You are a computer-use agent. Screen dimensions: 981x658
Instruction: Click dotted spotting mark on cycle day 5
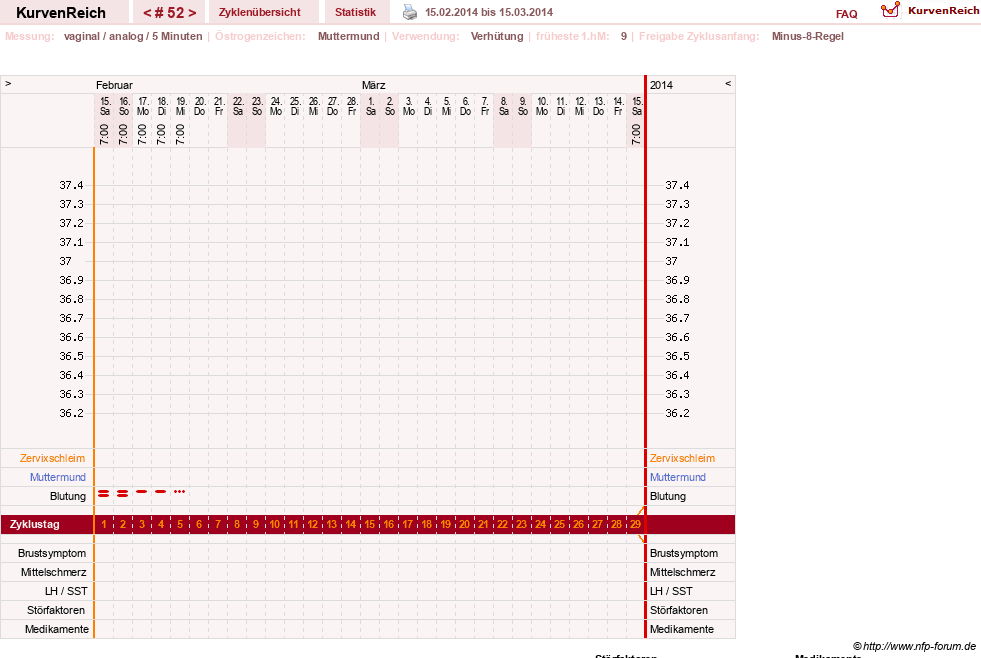coord(180,492)
